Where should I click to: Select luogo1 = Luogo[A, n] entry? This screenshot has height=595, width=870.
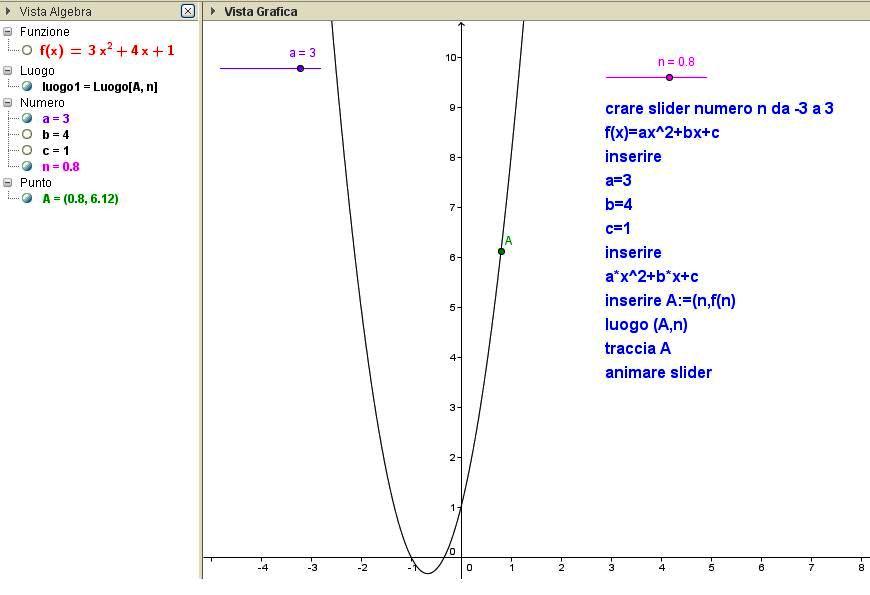(100, 87)
